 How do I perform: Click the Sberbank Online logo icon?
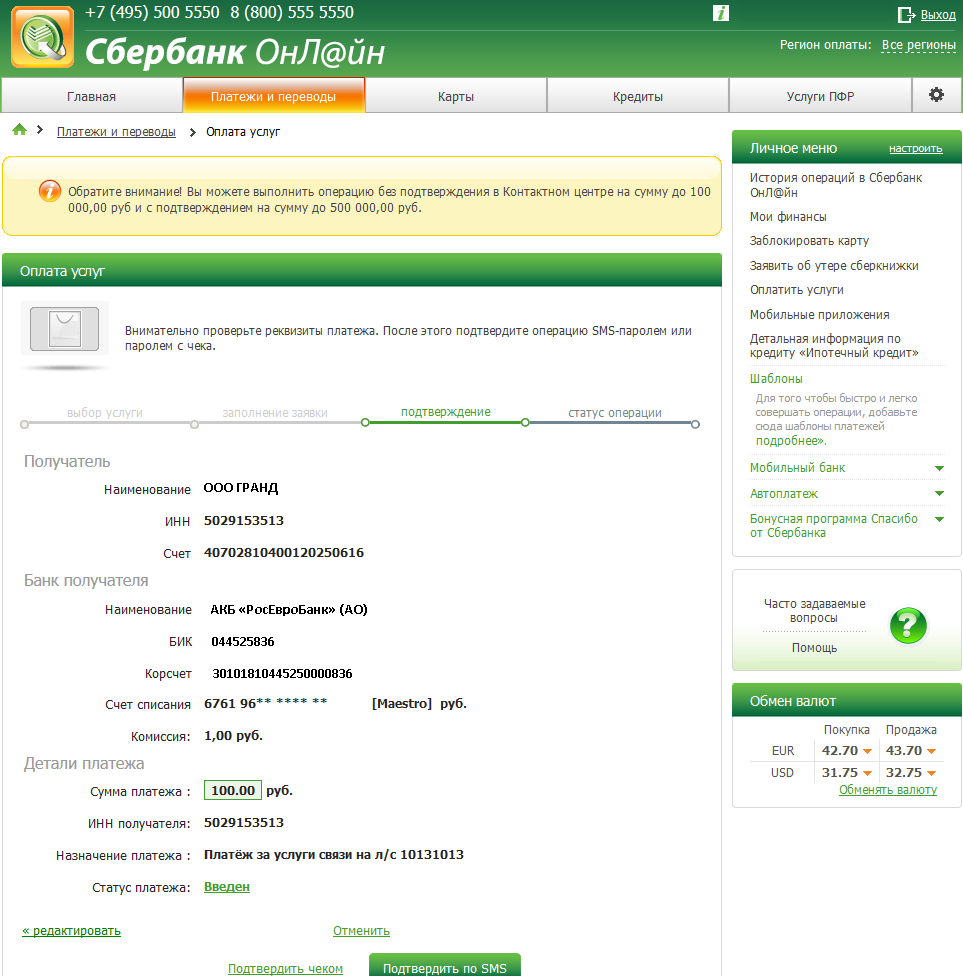tap(42, 37)
